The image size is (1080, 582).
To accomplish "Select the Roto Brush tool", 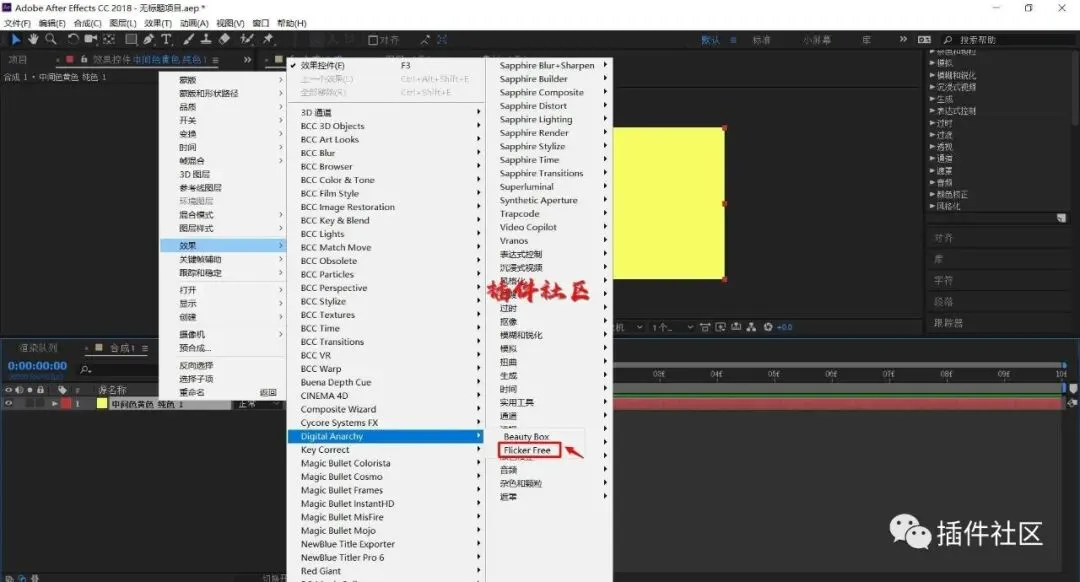I will [247, 39].
